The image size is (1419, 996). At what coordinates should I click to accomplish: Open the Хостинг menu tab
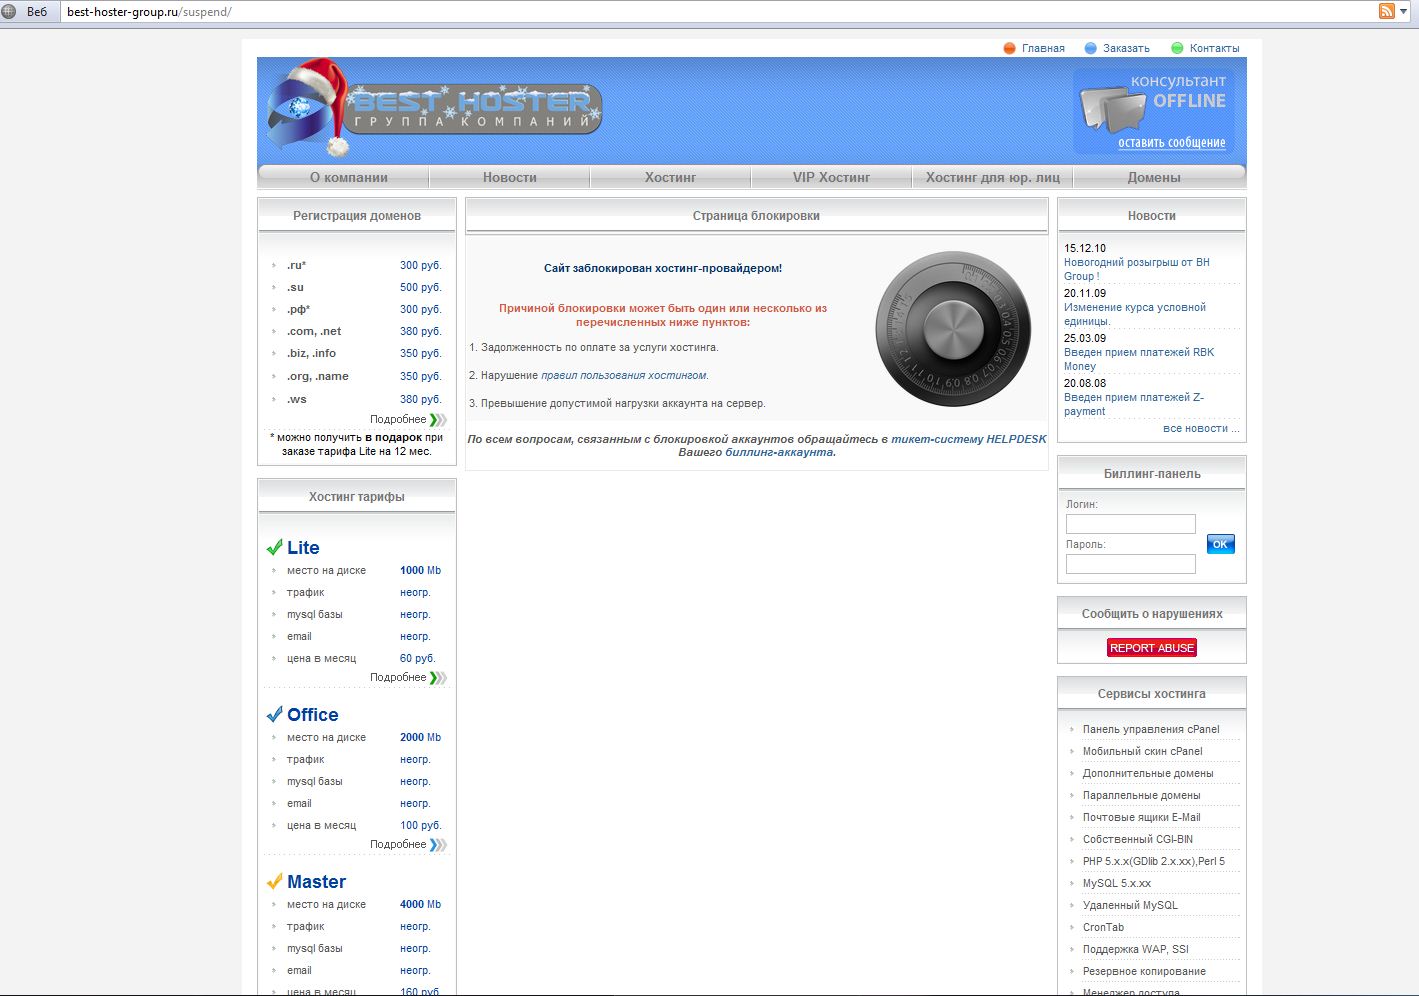pyautogui.click(x=670, y=177)
